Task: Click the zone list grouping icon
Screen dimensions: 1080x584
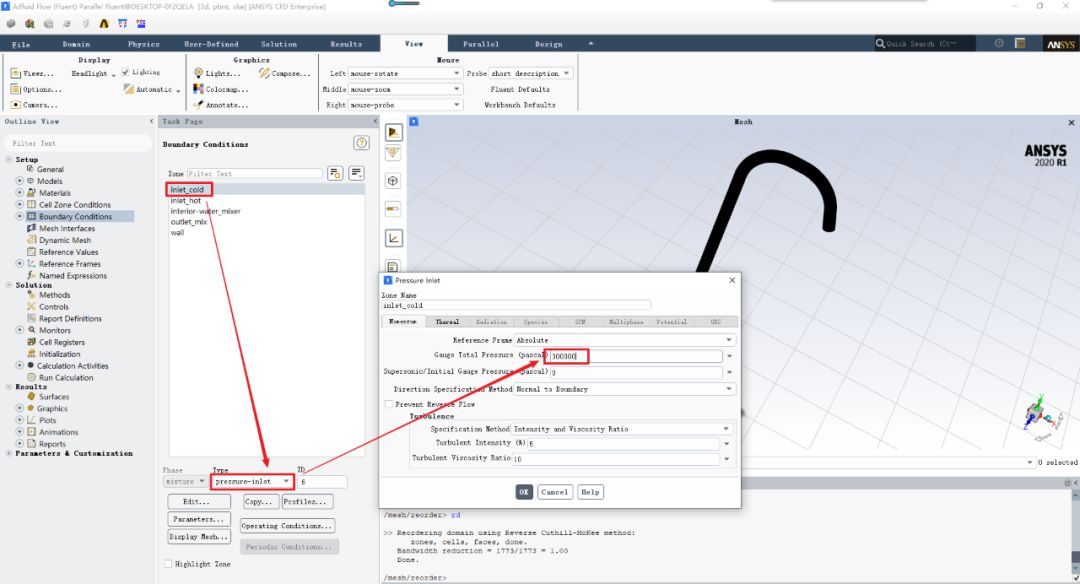Action: 356,173
